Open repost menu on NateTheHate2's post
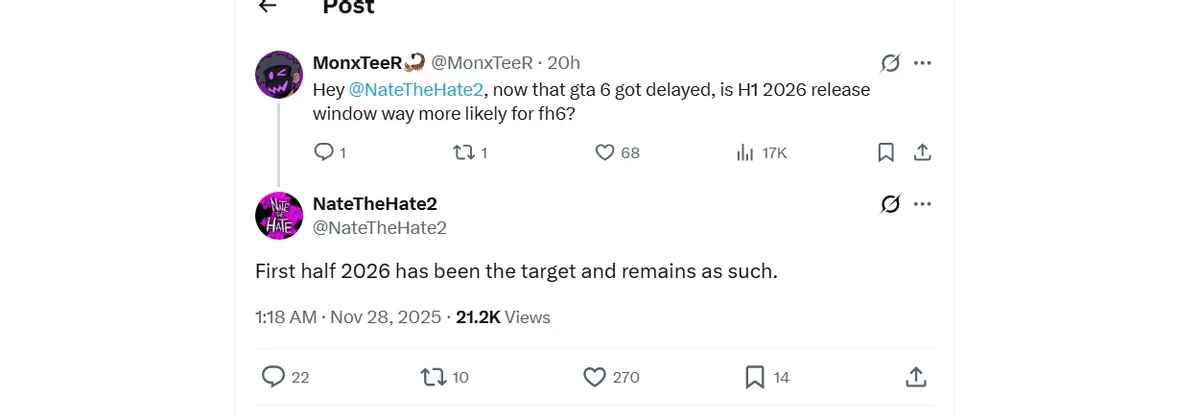 [433, 376]
